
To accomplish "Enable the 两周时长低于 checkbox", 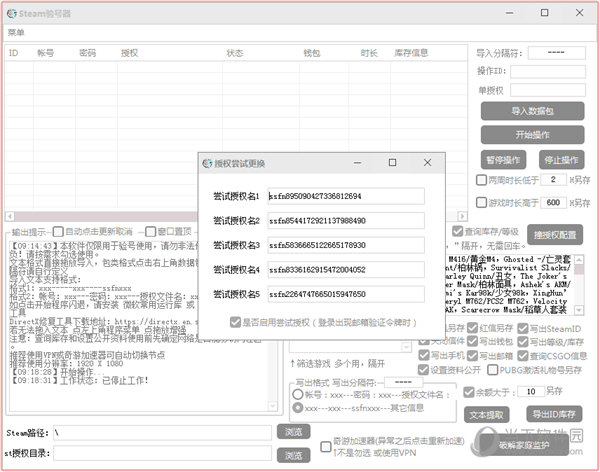I will pyautogui.click(x=481, y=180).
